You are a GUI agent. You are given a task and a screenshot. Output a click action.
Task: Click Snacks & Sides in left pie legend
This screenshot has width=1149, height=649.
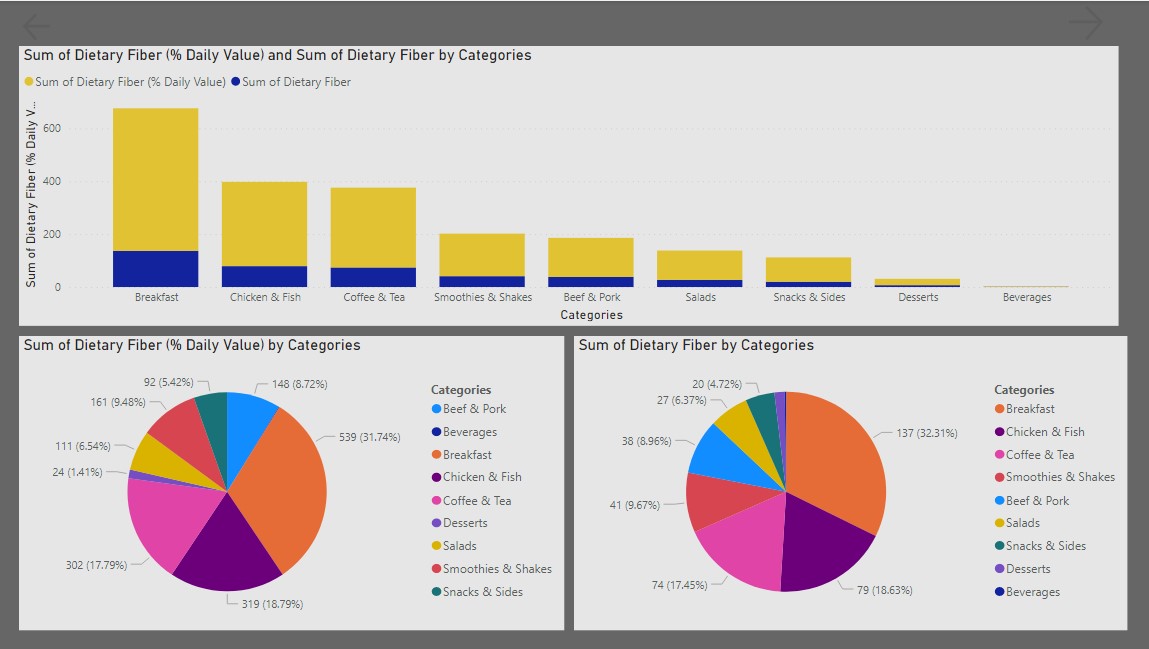tap(477, 592)
